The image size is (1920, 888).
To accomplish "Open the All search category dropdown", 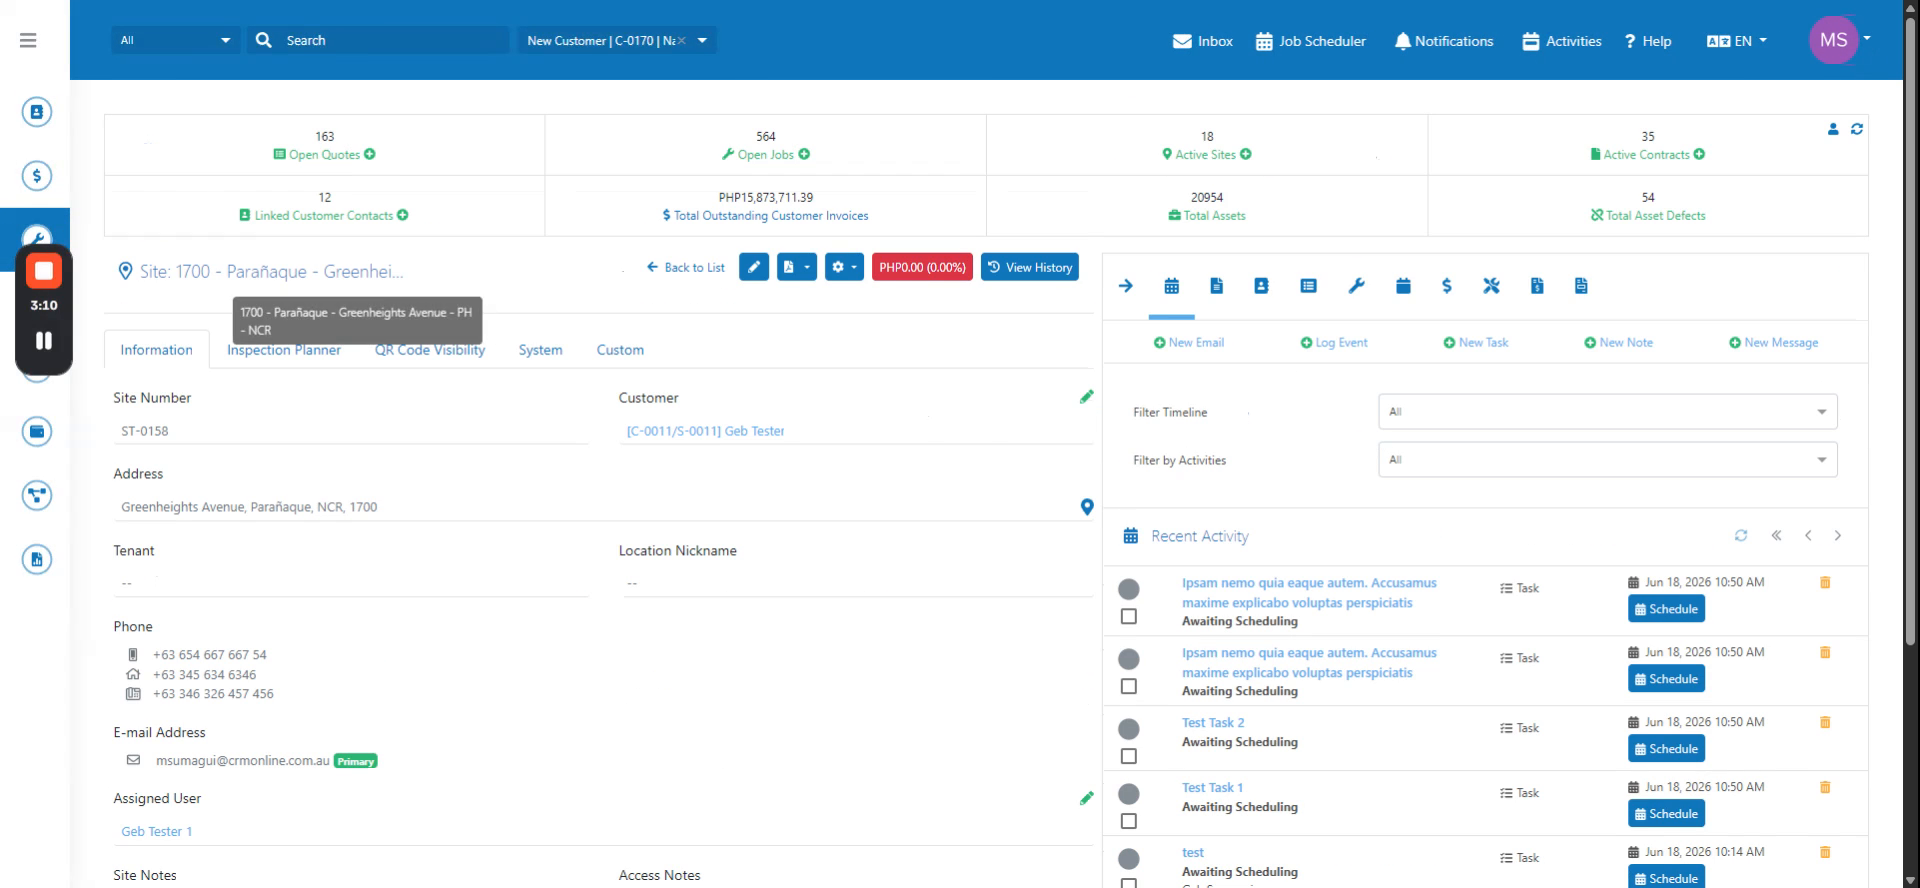I will click(x=175, y=40).
